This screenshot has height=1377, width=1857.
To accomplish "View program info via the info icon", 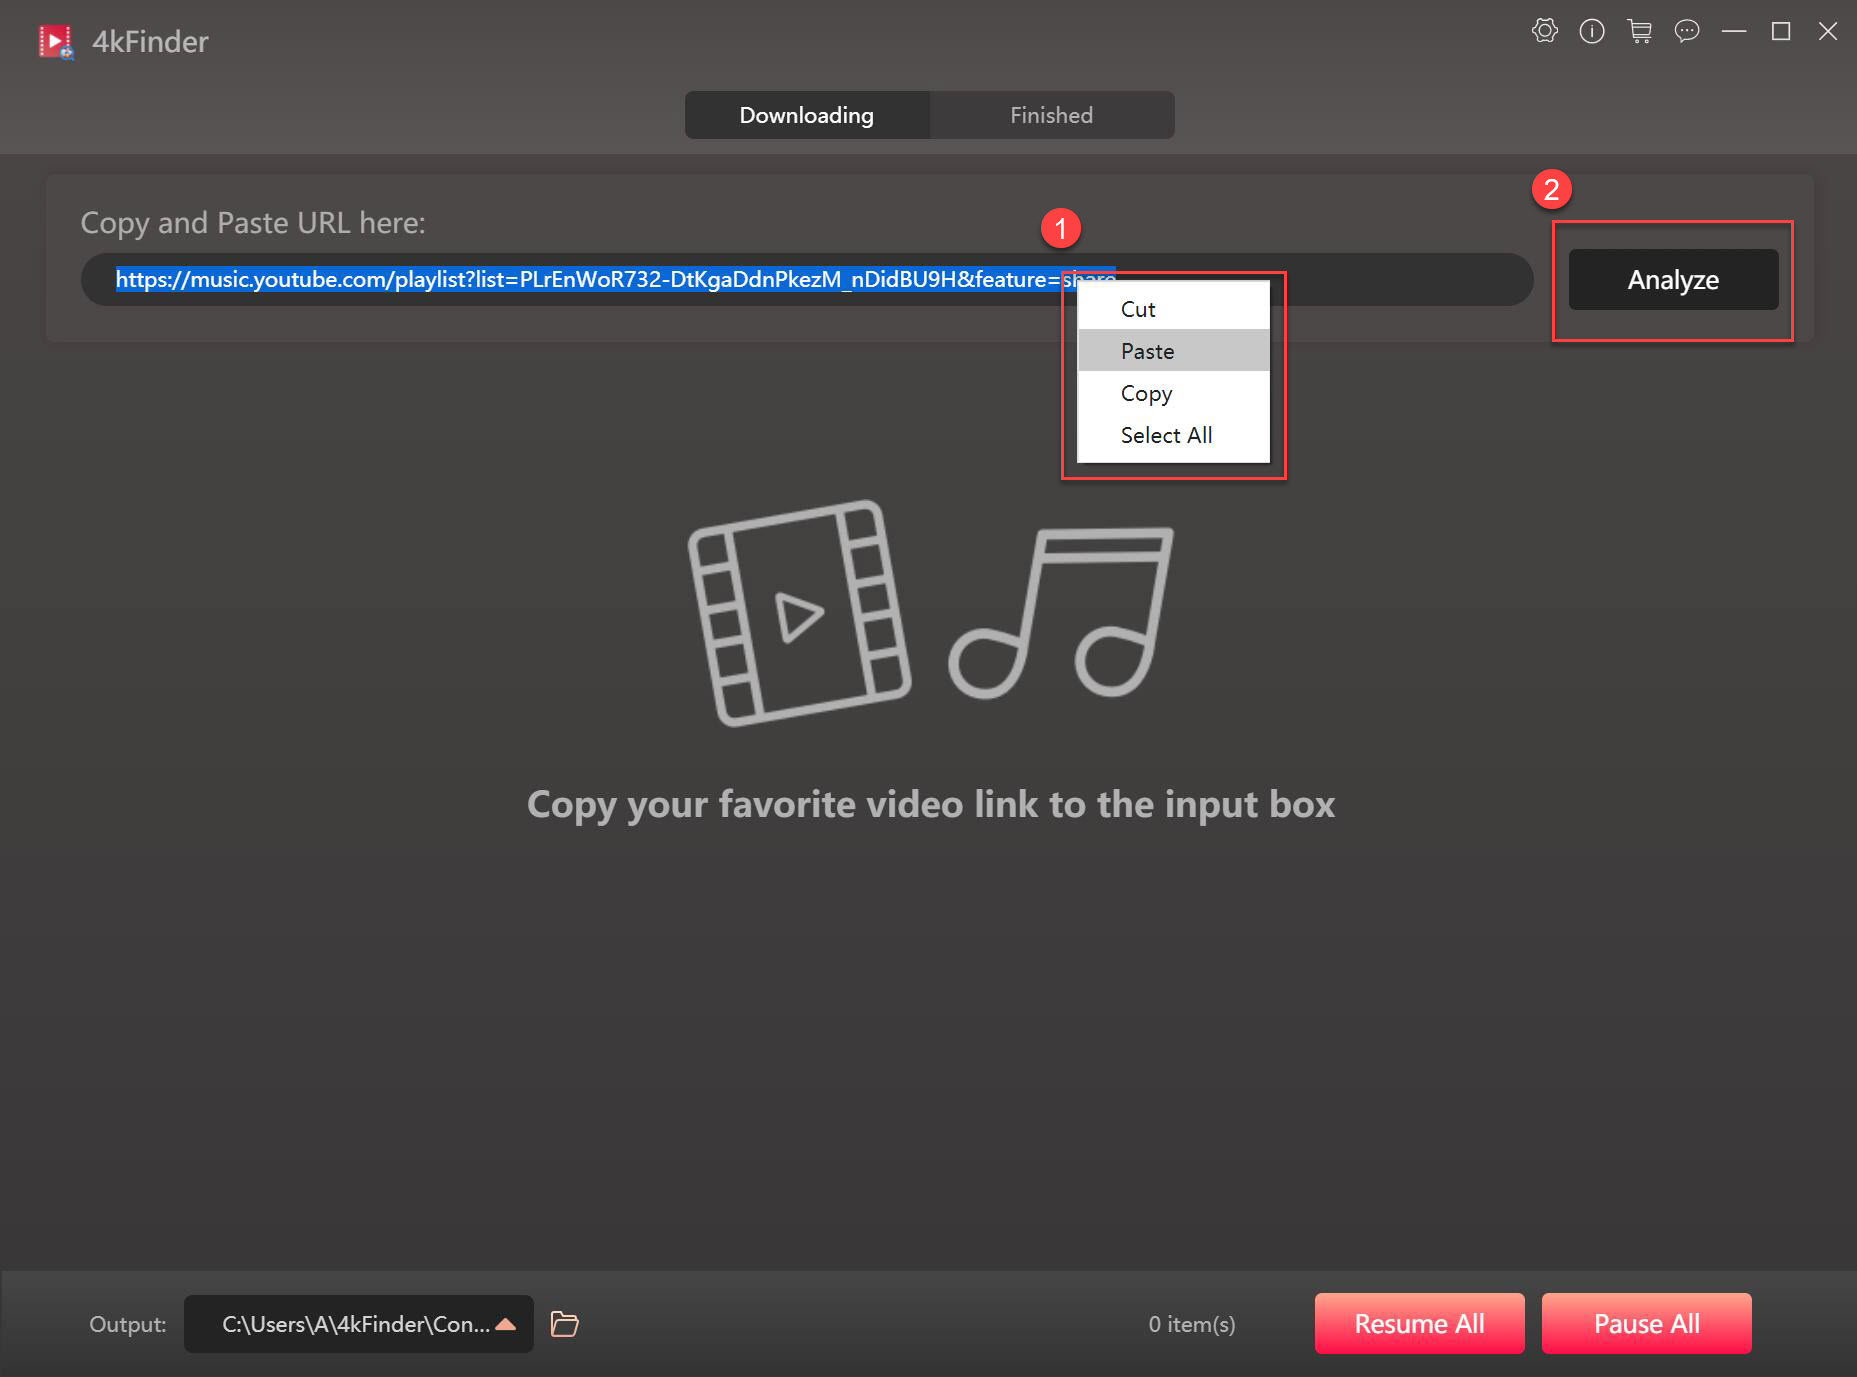I will coord(1592,31).
